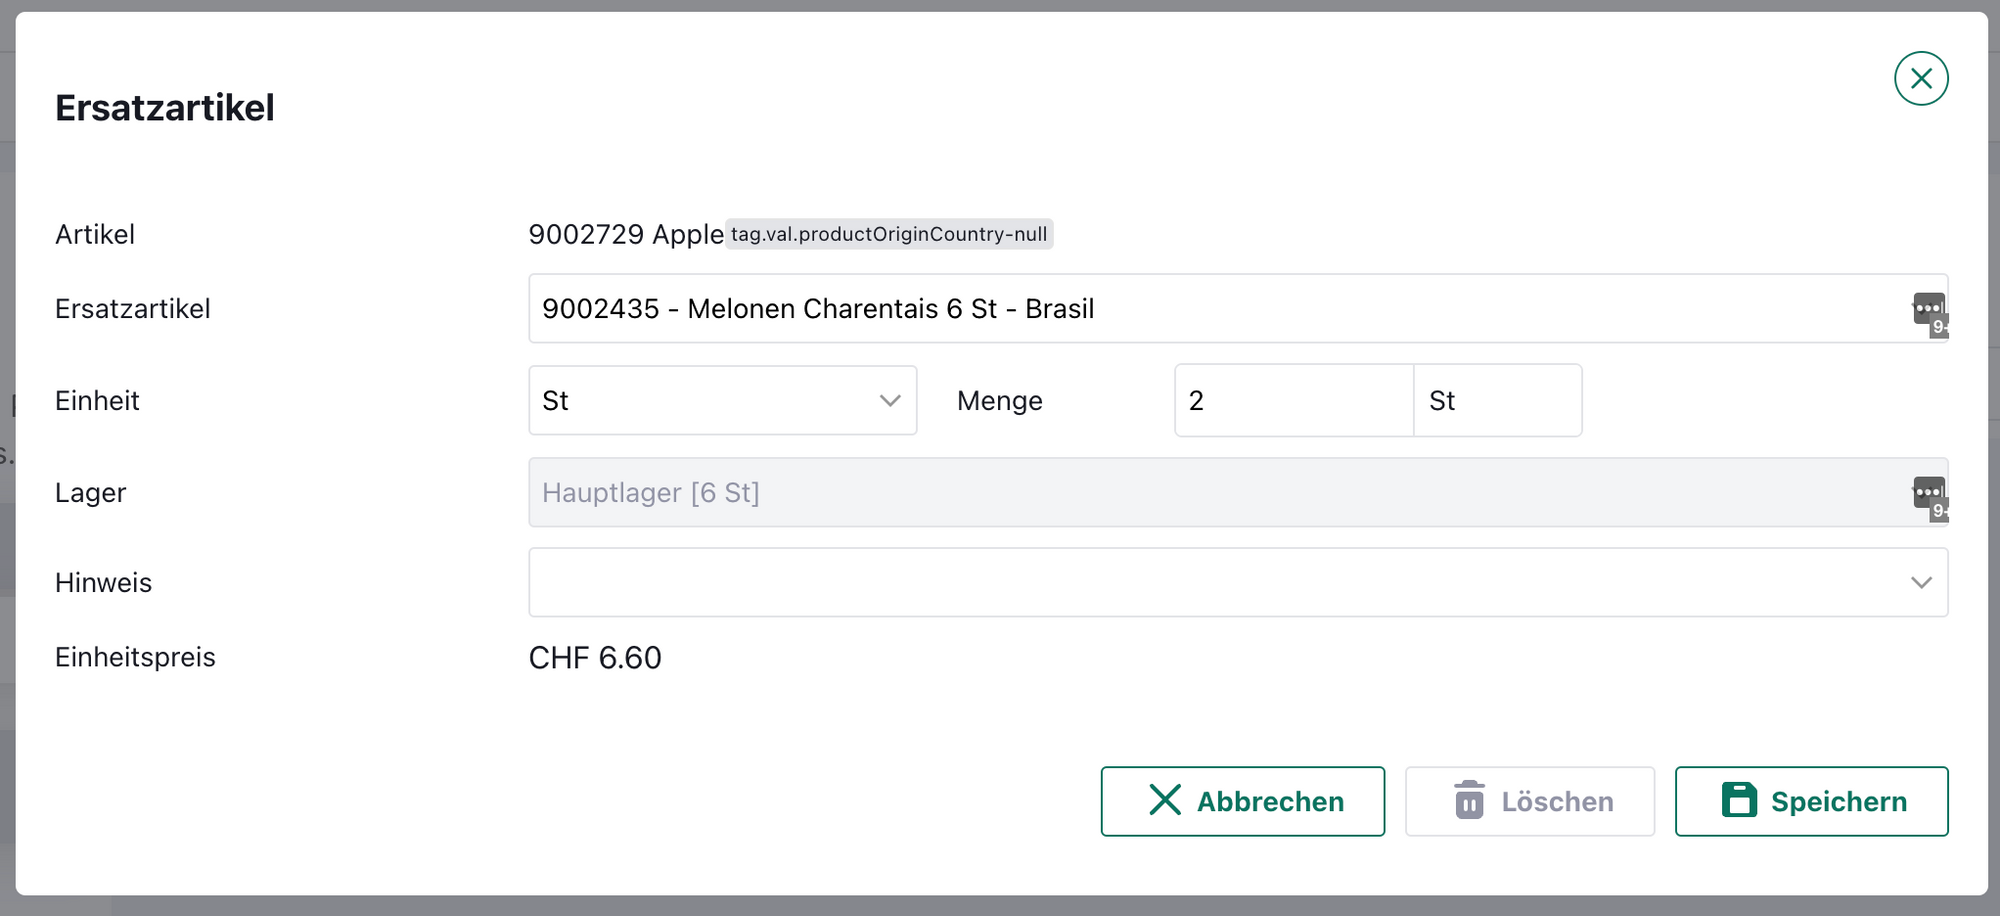The width and height of the screenshot is (2000, 916).
Task: Click the floppy disk icon on Speichern
Action: tap(1739, 801)
